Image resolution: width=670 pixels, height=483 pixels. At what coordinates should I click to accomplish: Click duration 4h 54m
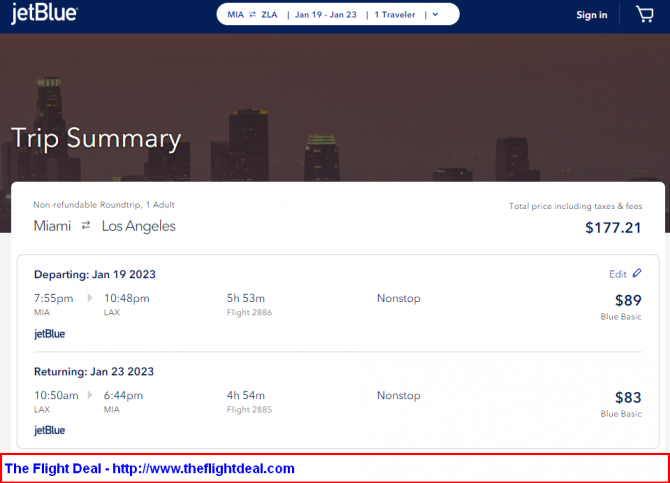point(246,395)
